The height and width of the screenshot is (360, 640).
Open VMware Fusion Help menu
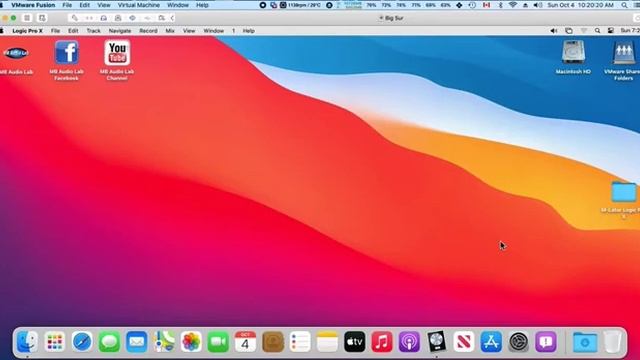tap(202, 5)
